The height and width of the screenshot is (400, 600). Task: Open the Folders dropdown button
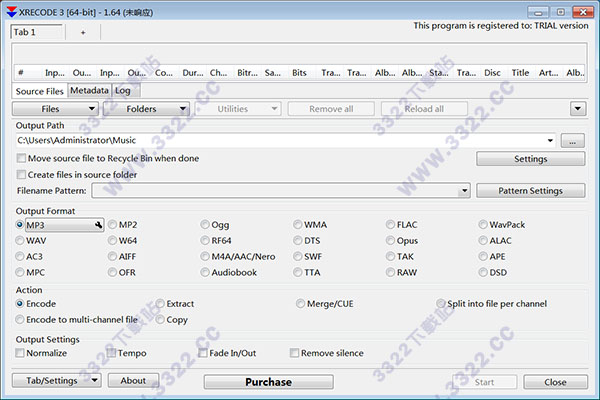click(147, 109)
